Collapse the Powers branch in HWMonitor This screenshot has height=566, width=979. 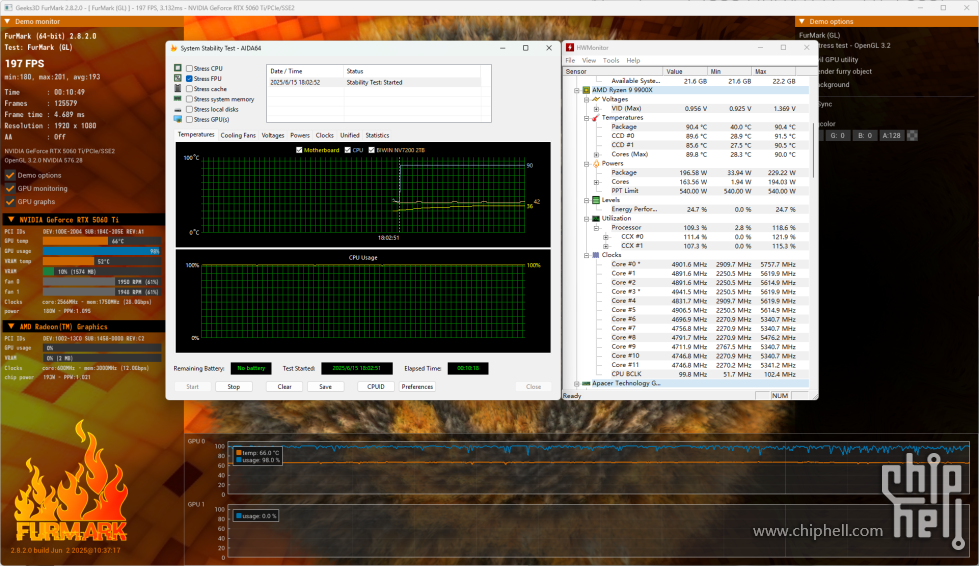tap(586, 163)
